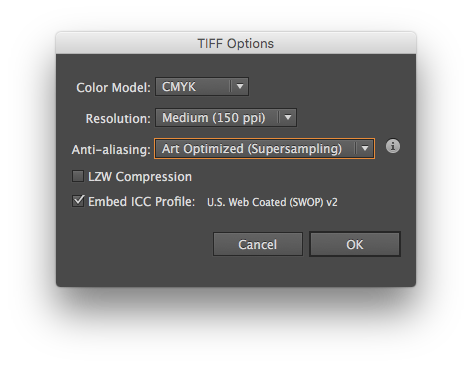Click the Resolution dropdown arrow
The width and height of the screenshot is (472, 367).
coord(288,118)
